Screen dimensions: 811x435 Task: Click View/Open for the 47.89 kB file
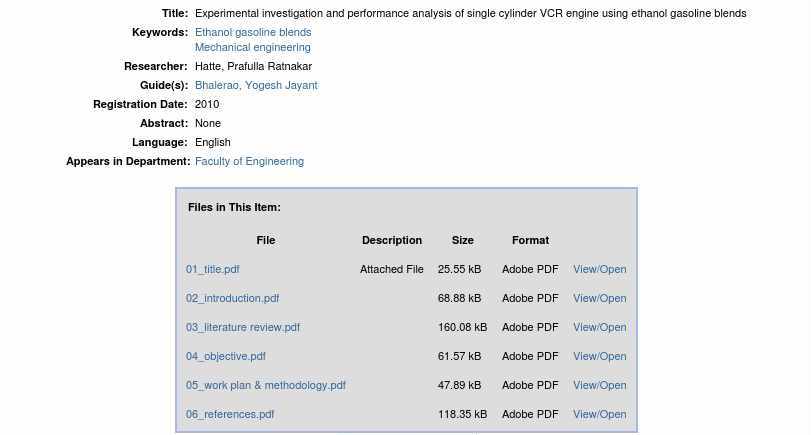pos(599,385)
